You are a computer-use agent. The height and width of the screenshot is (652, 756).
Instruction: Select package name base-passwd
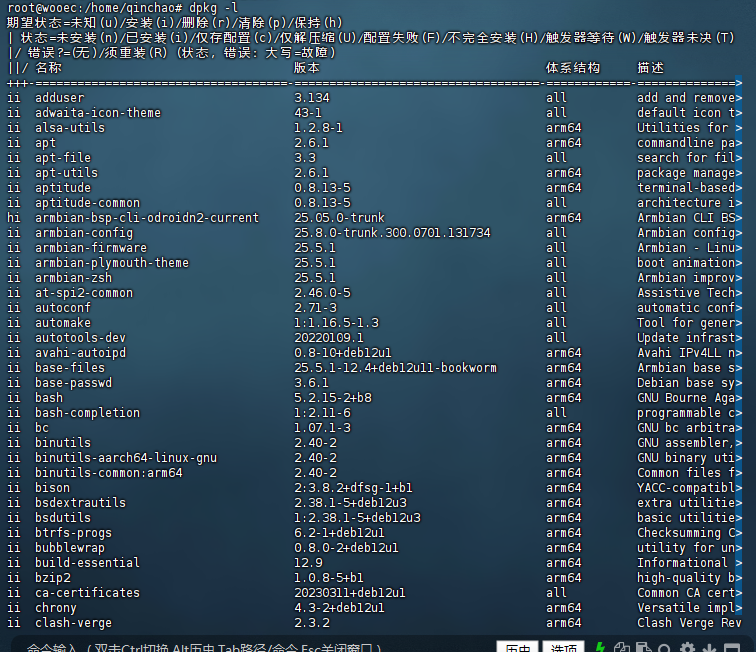coord(73,382)
